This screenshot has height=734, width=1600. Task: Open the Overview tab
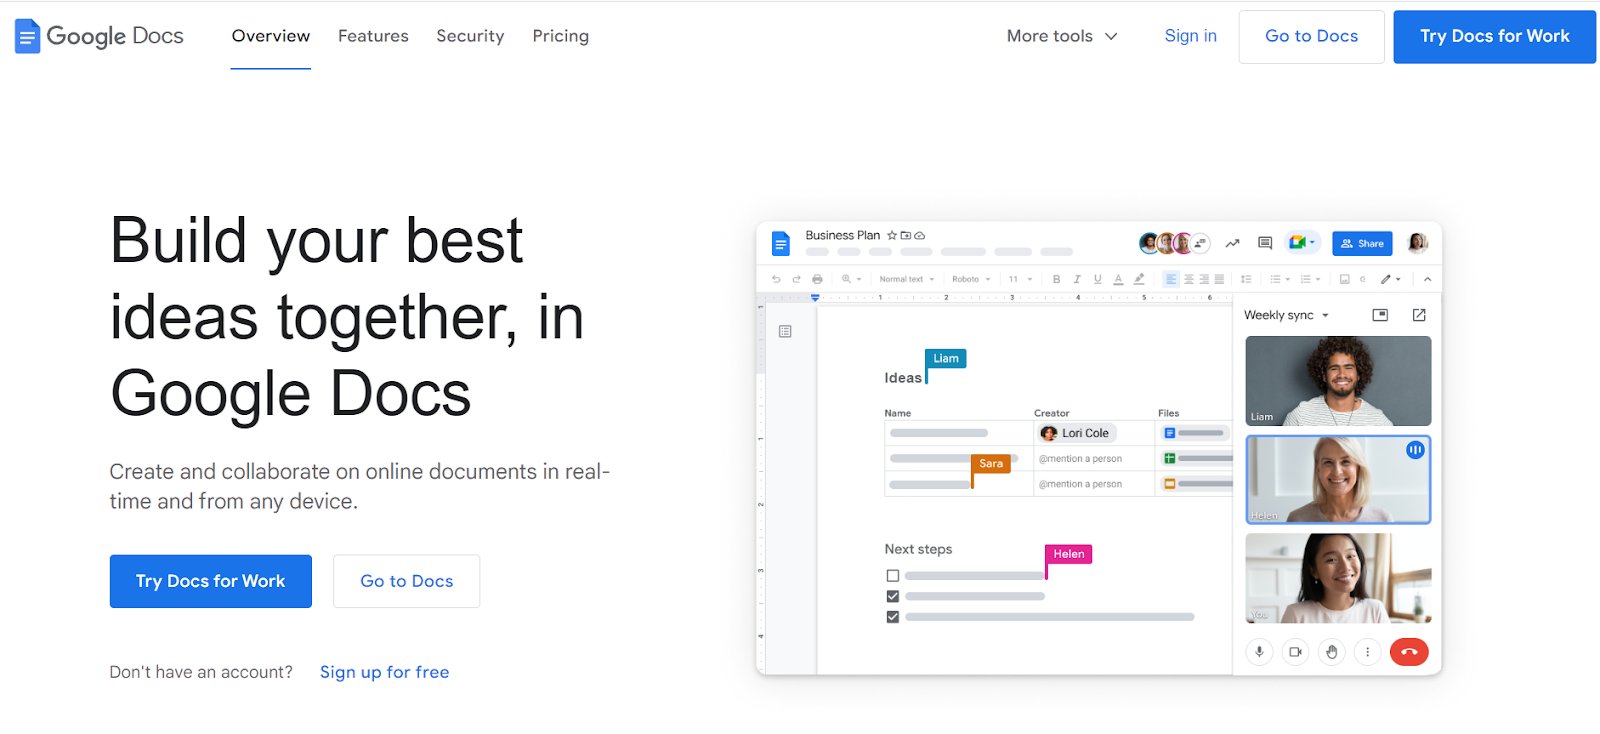pos(271,36)
